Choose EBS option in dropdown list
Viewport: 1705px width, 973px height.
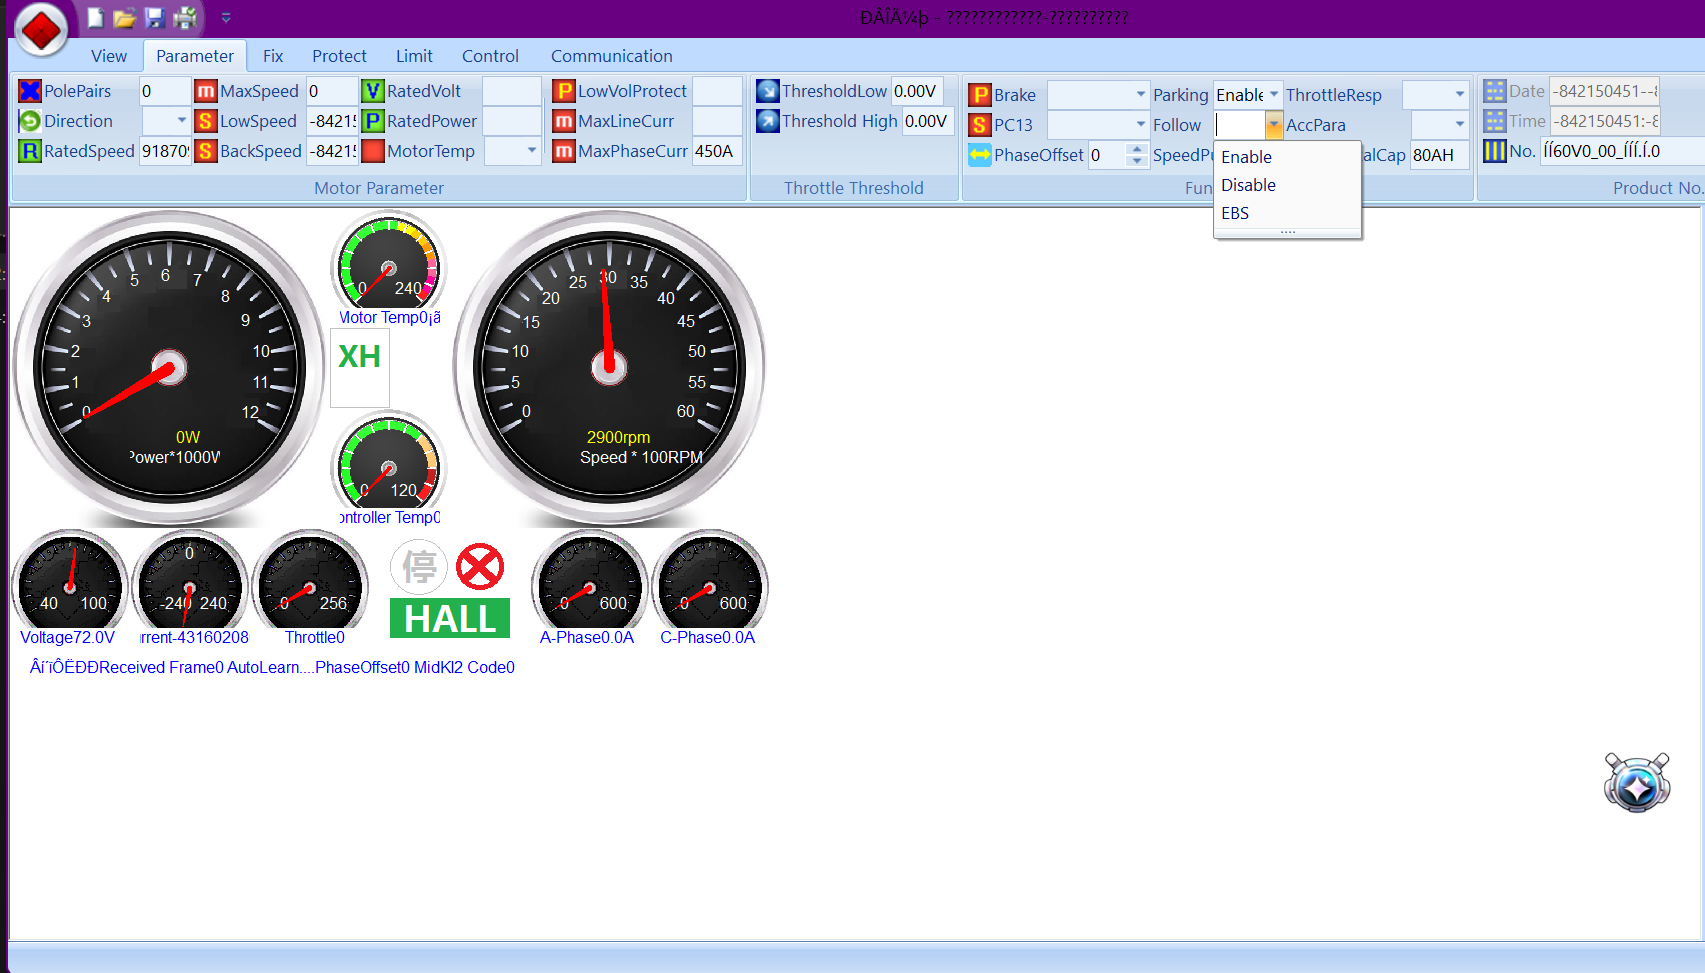click(1235, 213)
